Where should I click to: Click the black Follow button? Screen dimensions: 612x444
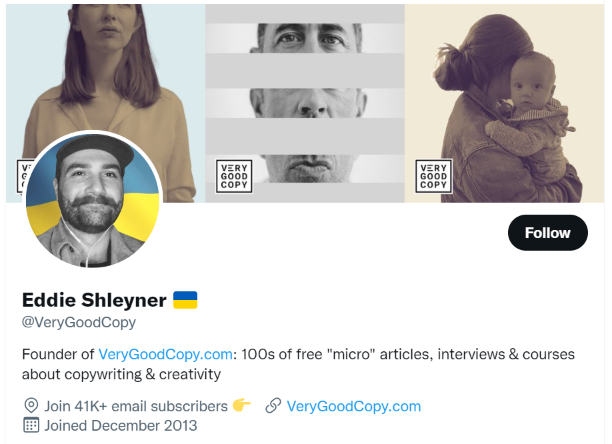tap(548, 233)
